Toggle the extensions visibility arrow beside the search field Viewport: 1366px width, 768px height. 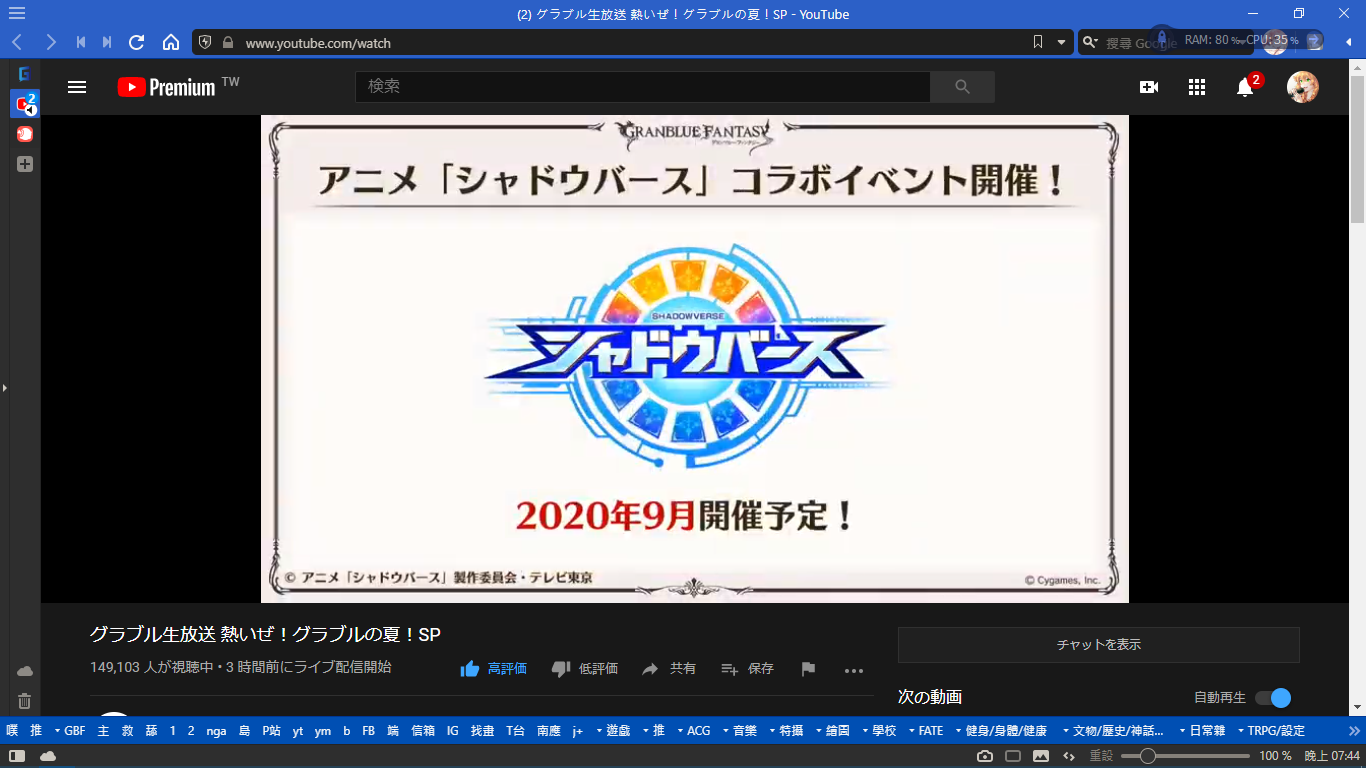point(1348,42)
